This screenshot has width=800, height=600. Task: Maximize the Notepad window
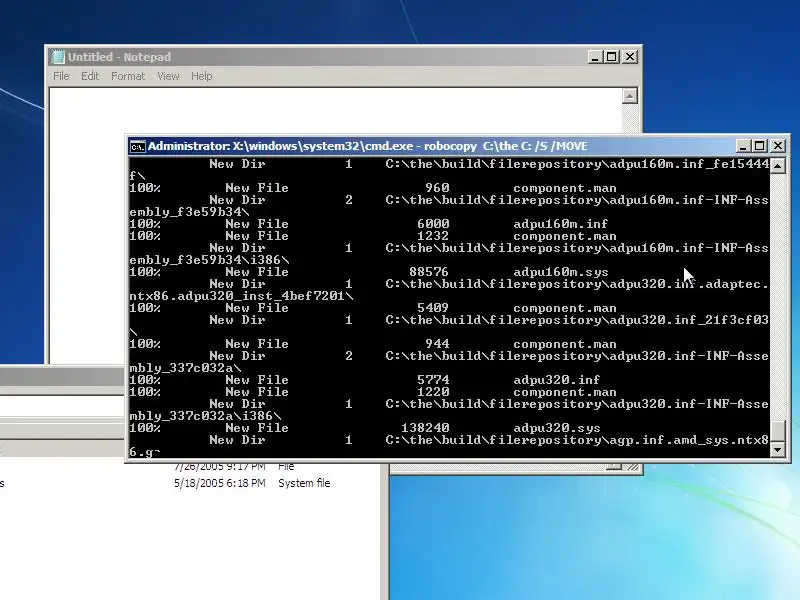pyautogui.click(x=612, y=57)
